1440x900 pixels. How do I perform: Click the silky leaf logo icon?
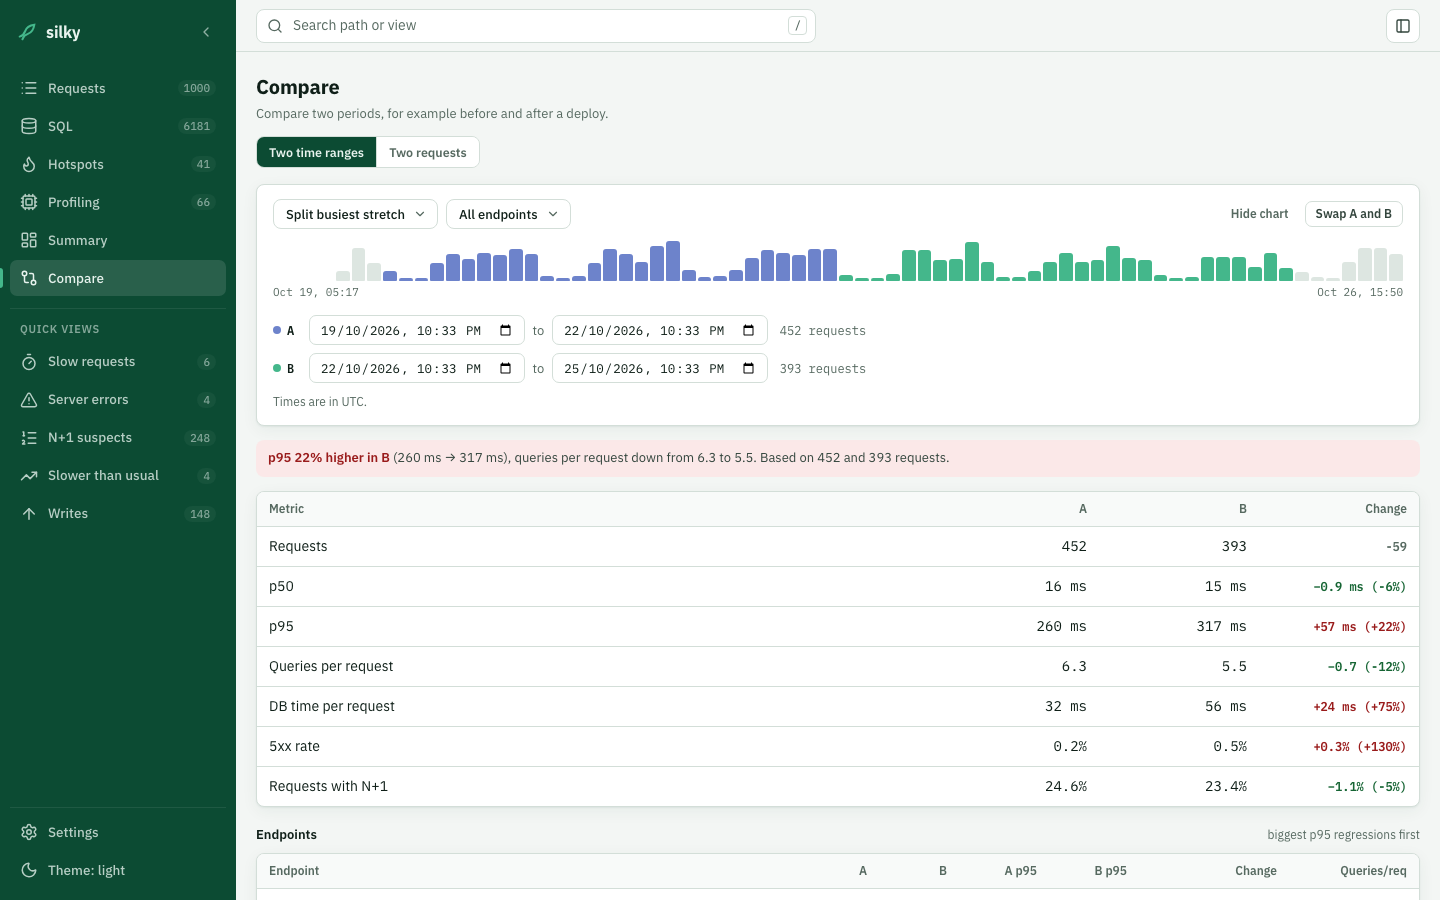click(28, 32)
